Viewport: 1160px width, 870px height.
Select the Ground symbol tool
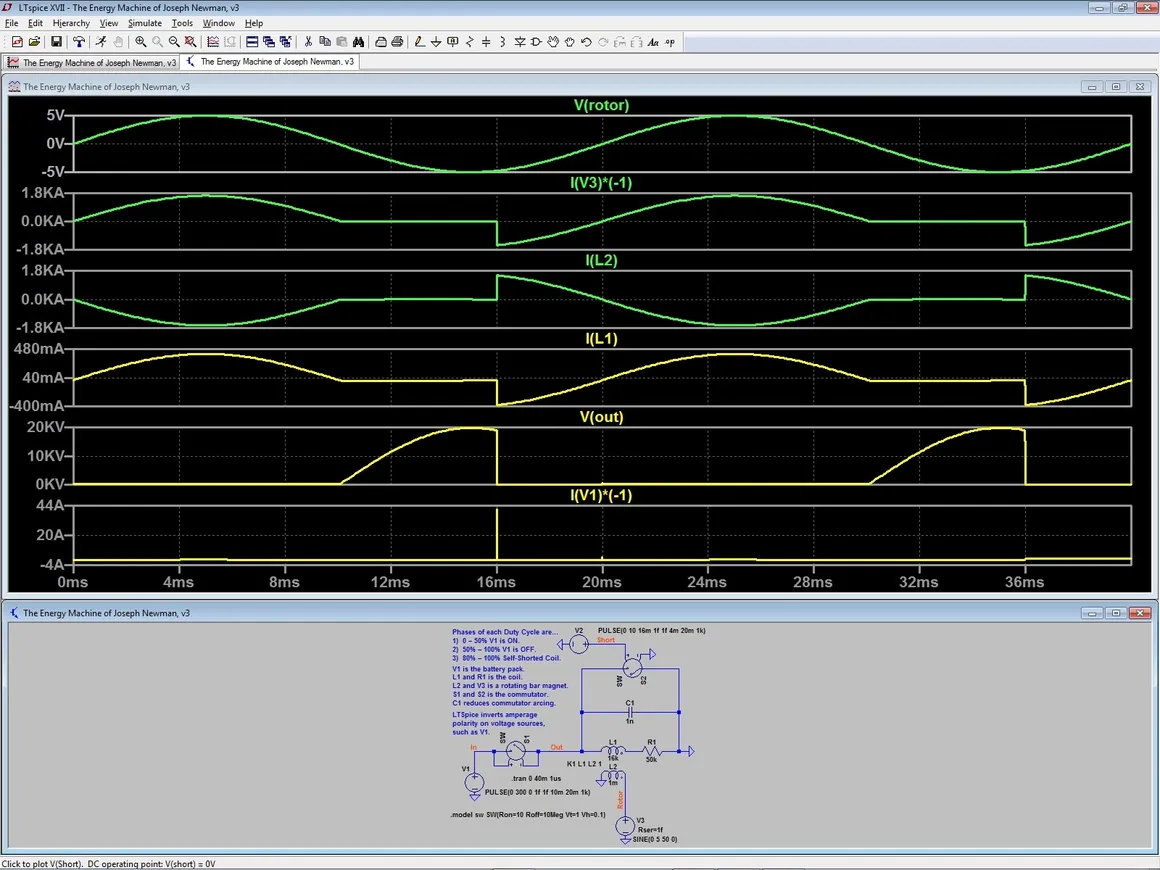[437, 42]
